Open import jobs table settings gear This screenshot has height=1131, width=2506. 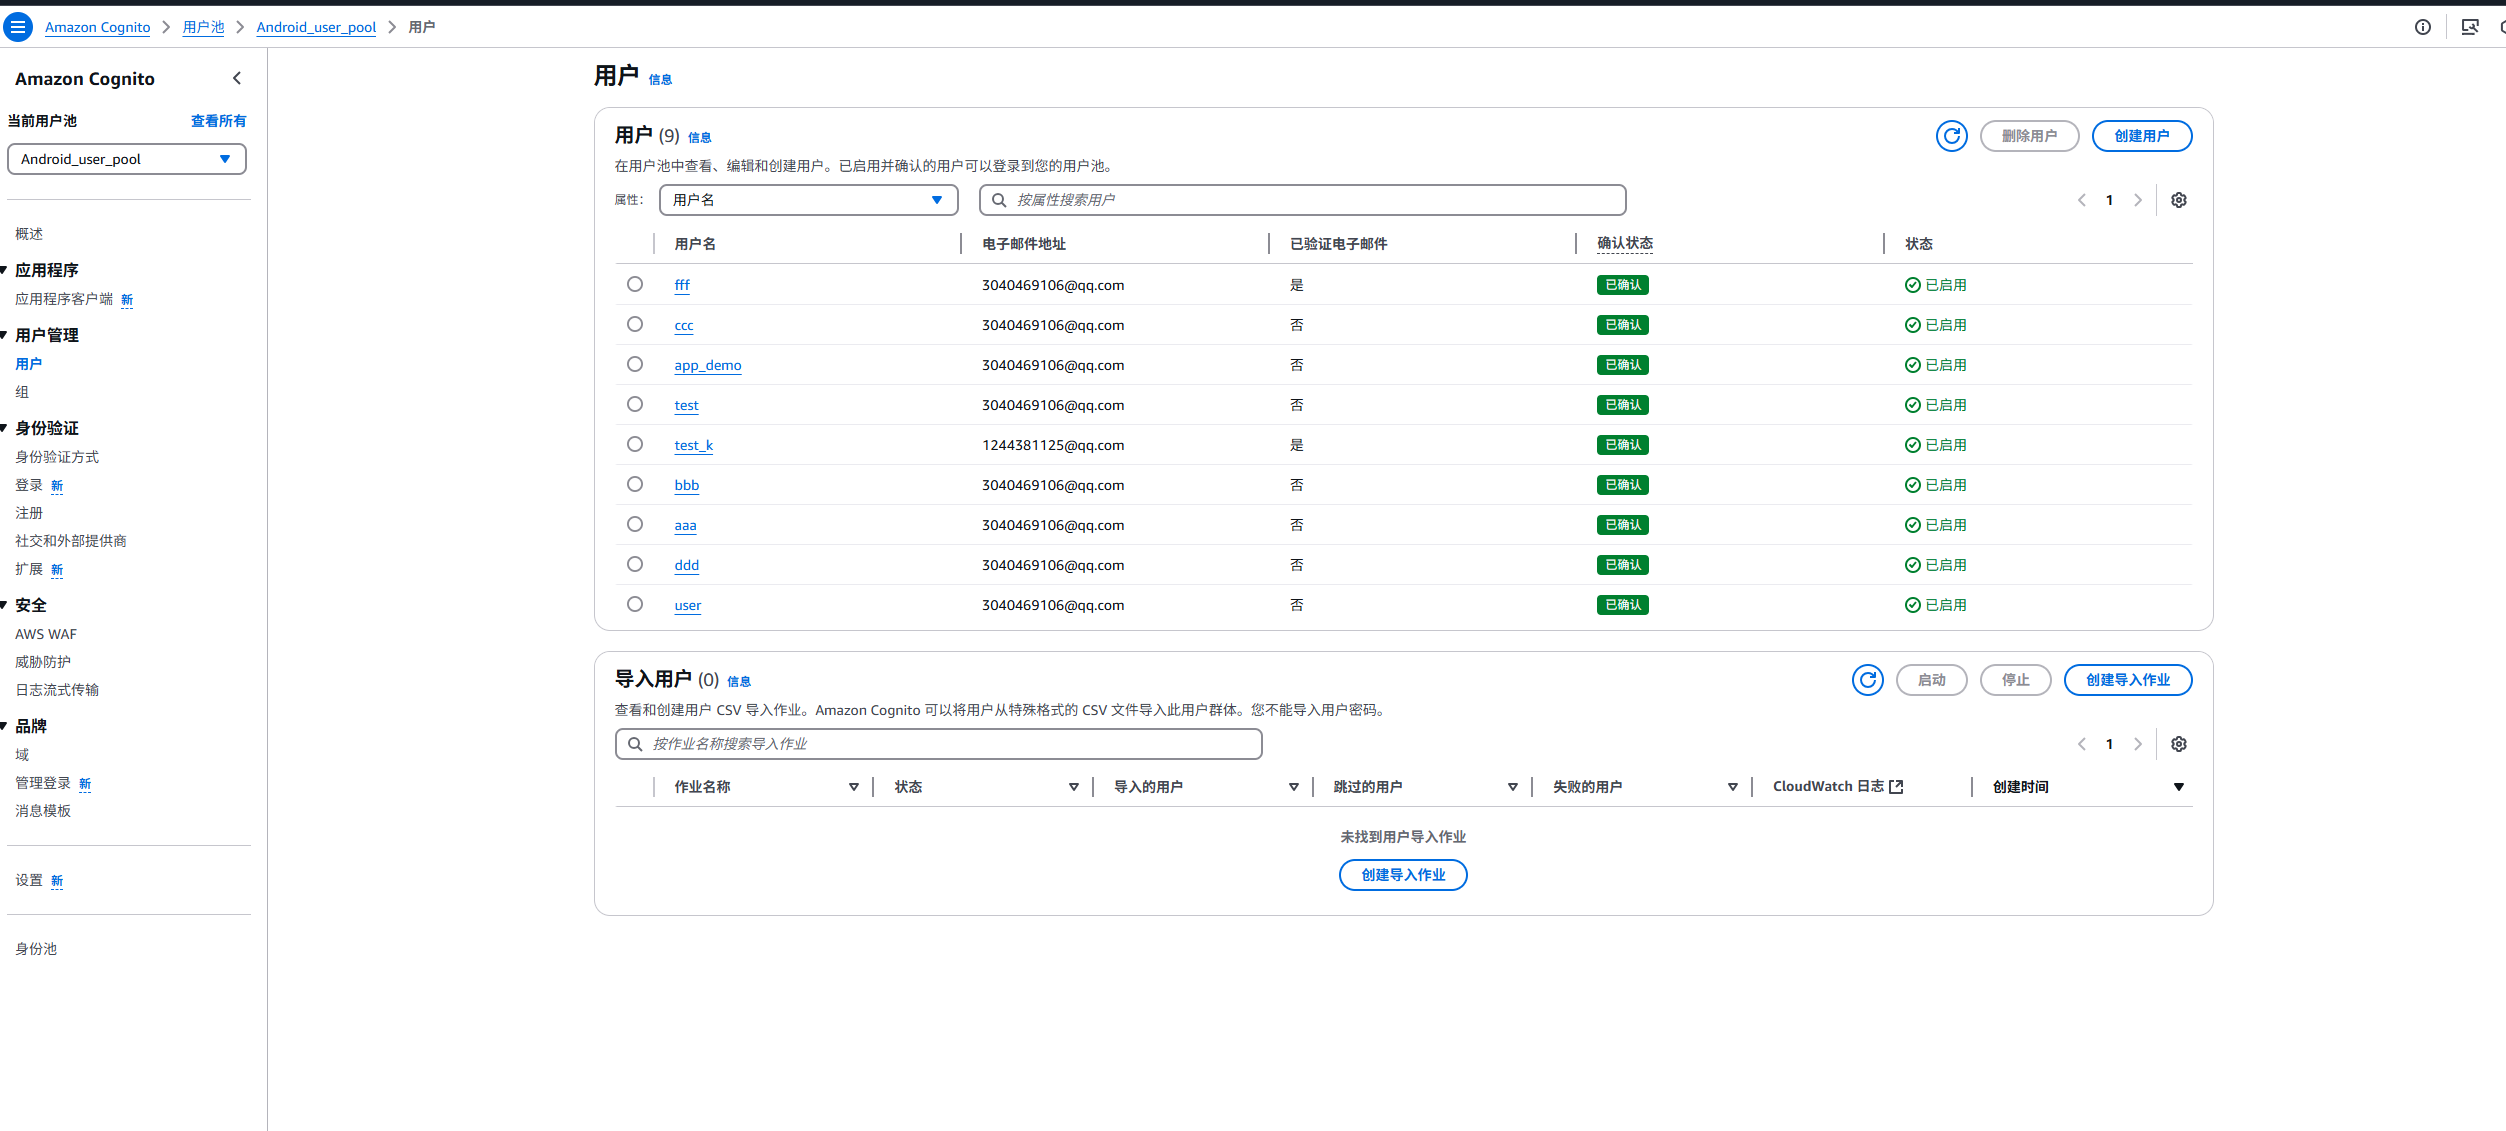click(2179, 744)
